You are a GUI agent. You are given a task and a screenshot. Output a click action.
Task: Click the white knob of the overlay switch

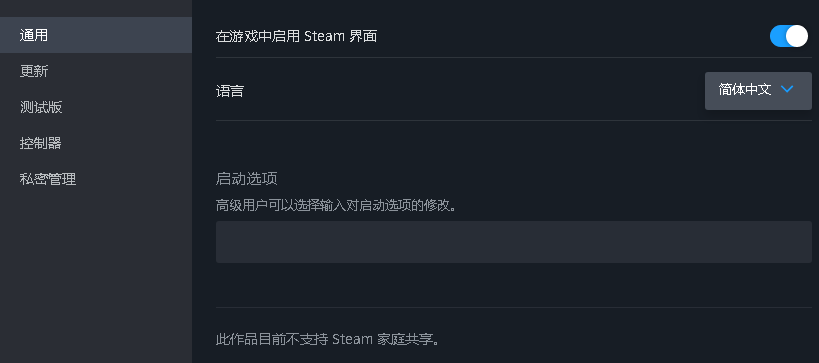(797, 36)
